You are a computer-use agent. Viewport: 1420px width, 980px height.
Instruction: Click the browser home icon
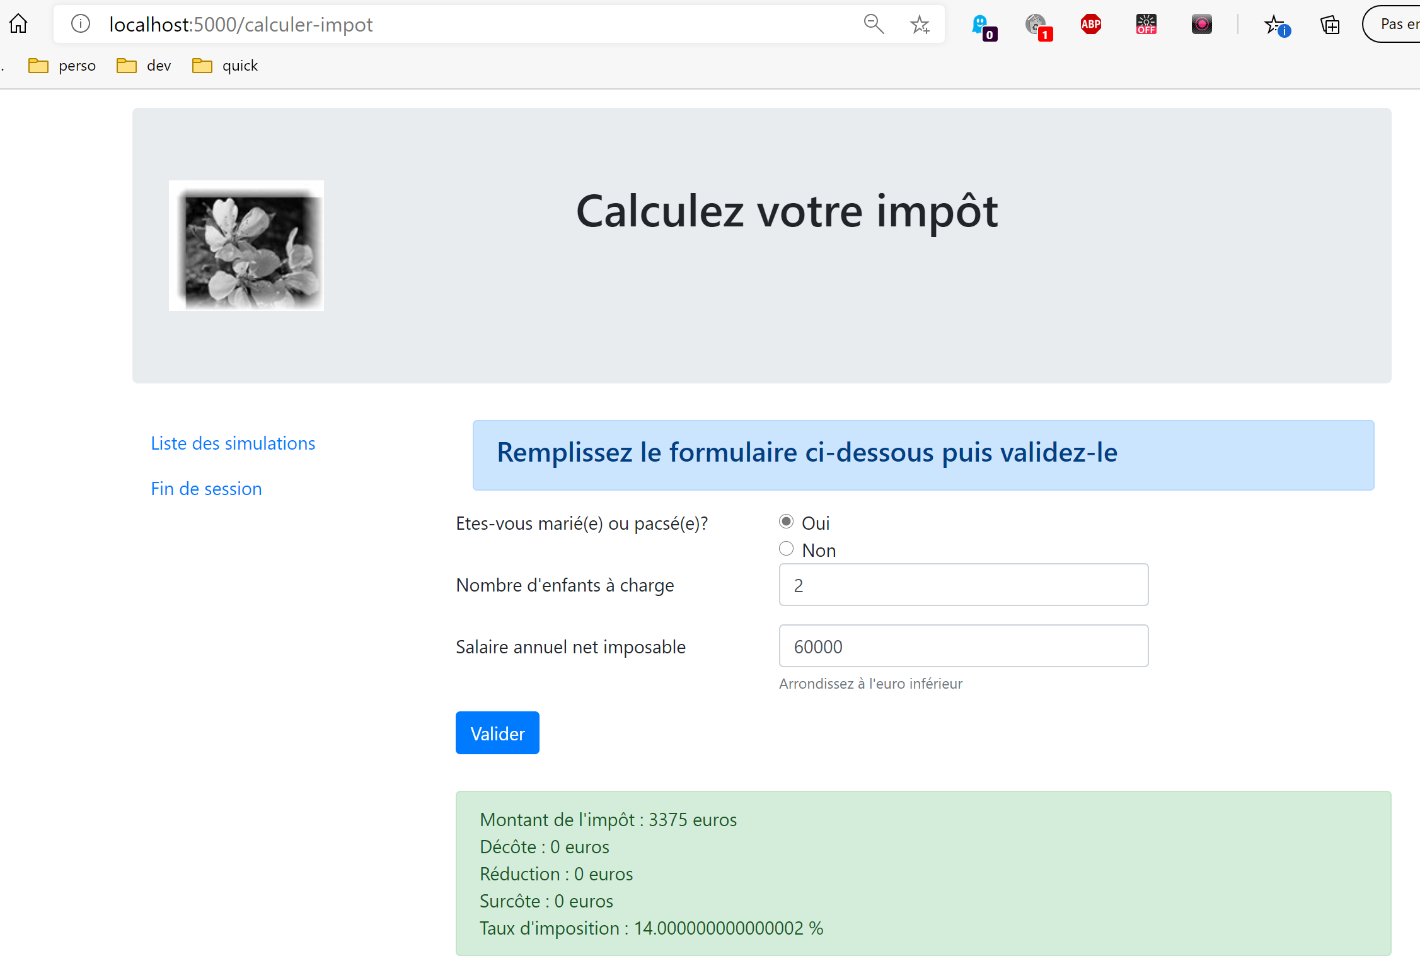tap(18, 24)
